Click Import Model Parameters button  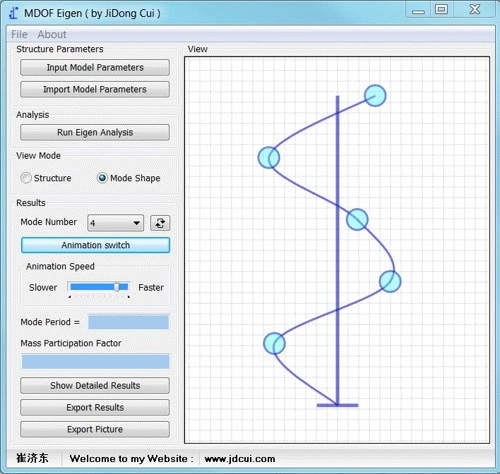(x=95, y=89)
